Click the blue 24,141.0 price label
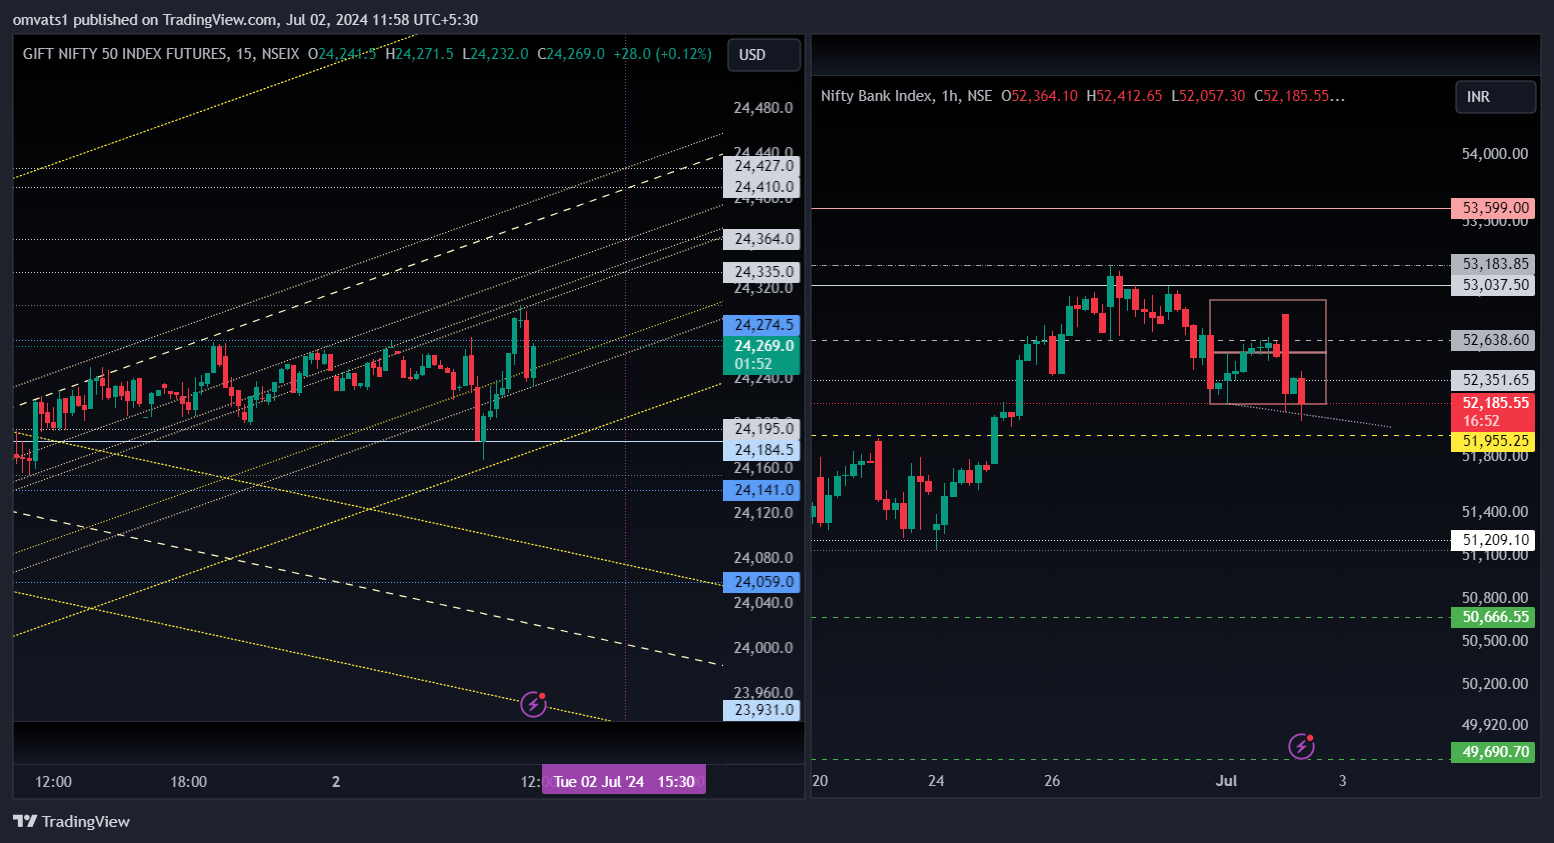The height and width of the screenshot is (843, 1554). click(761, 490)
